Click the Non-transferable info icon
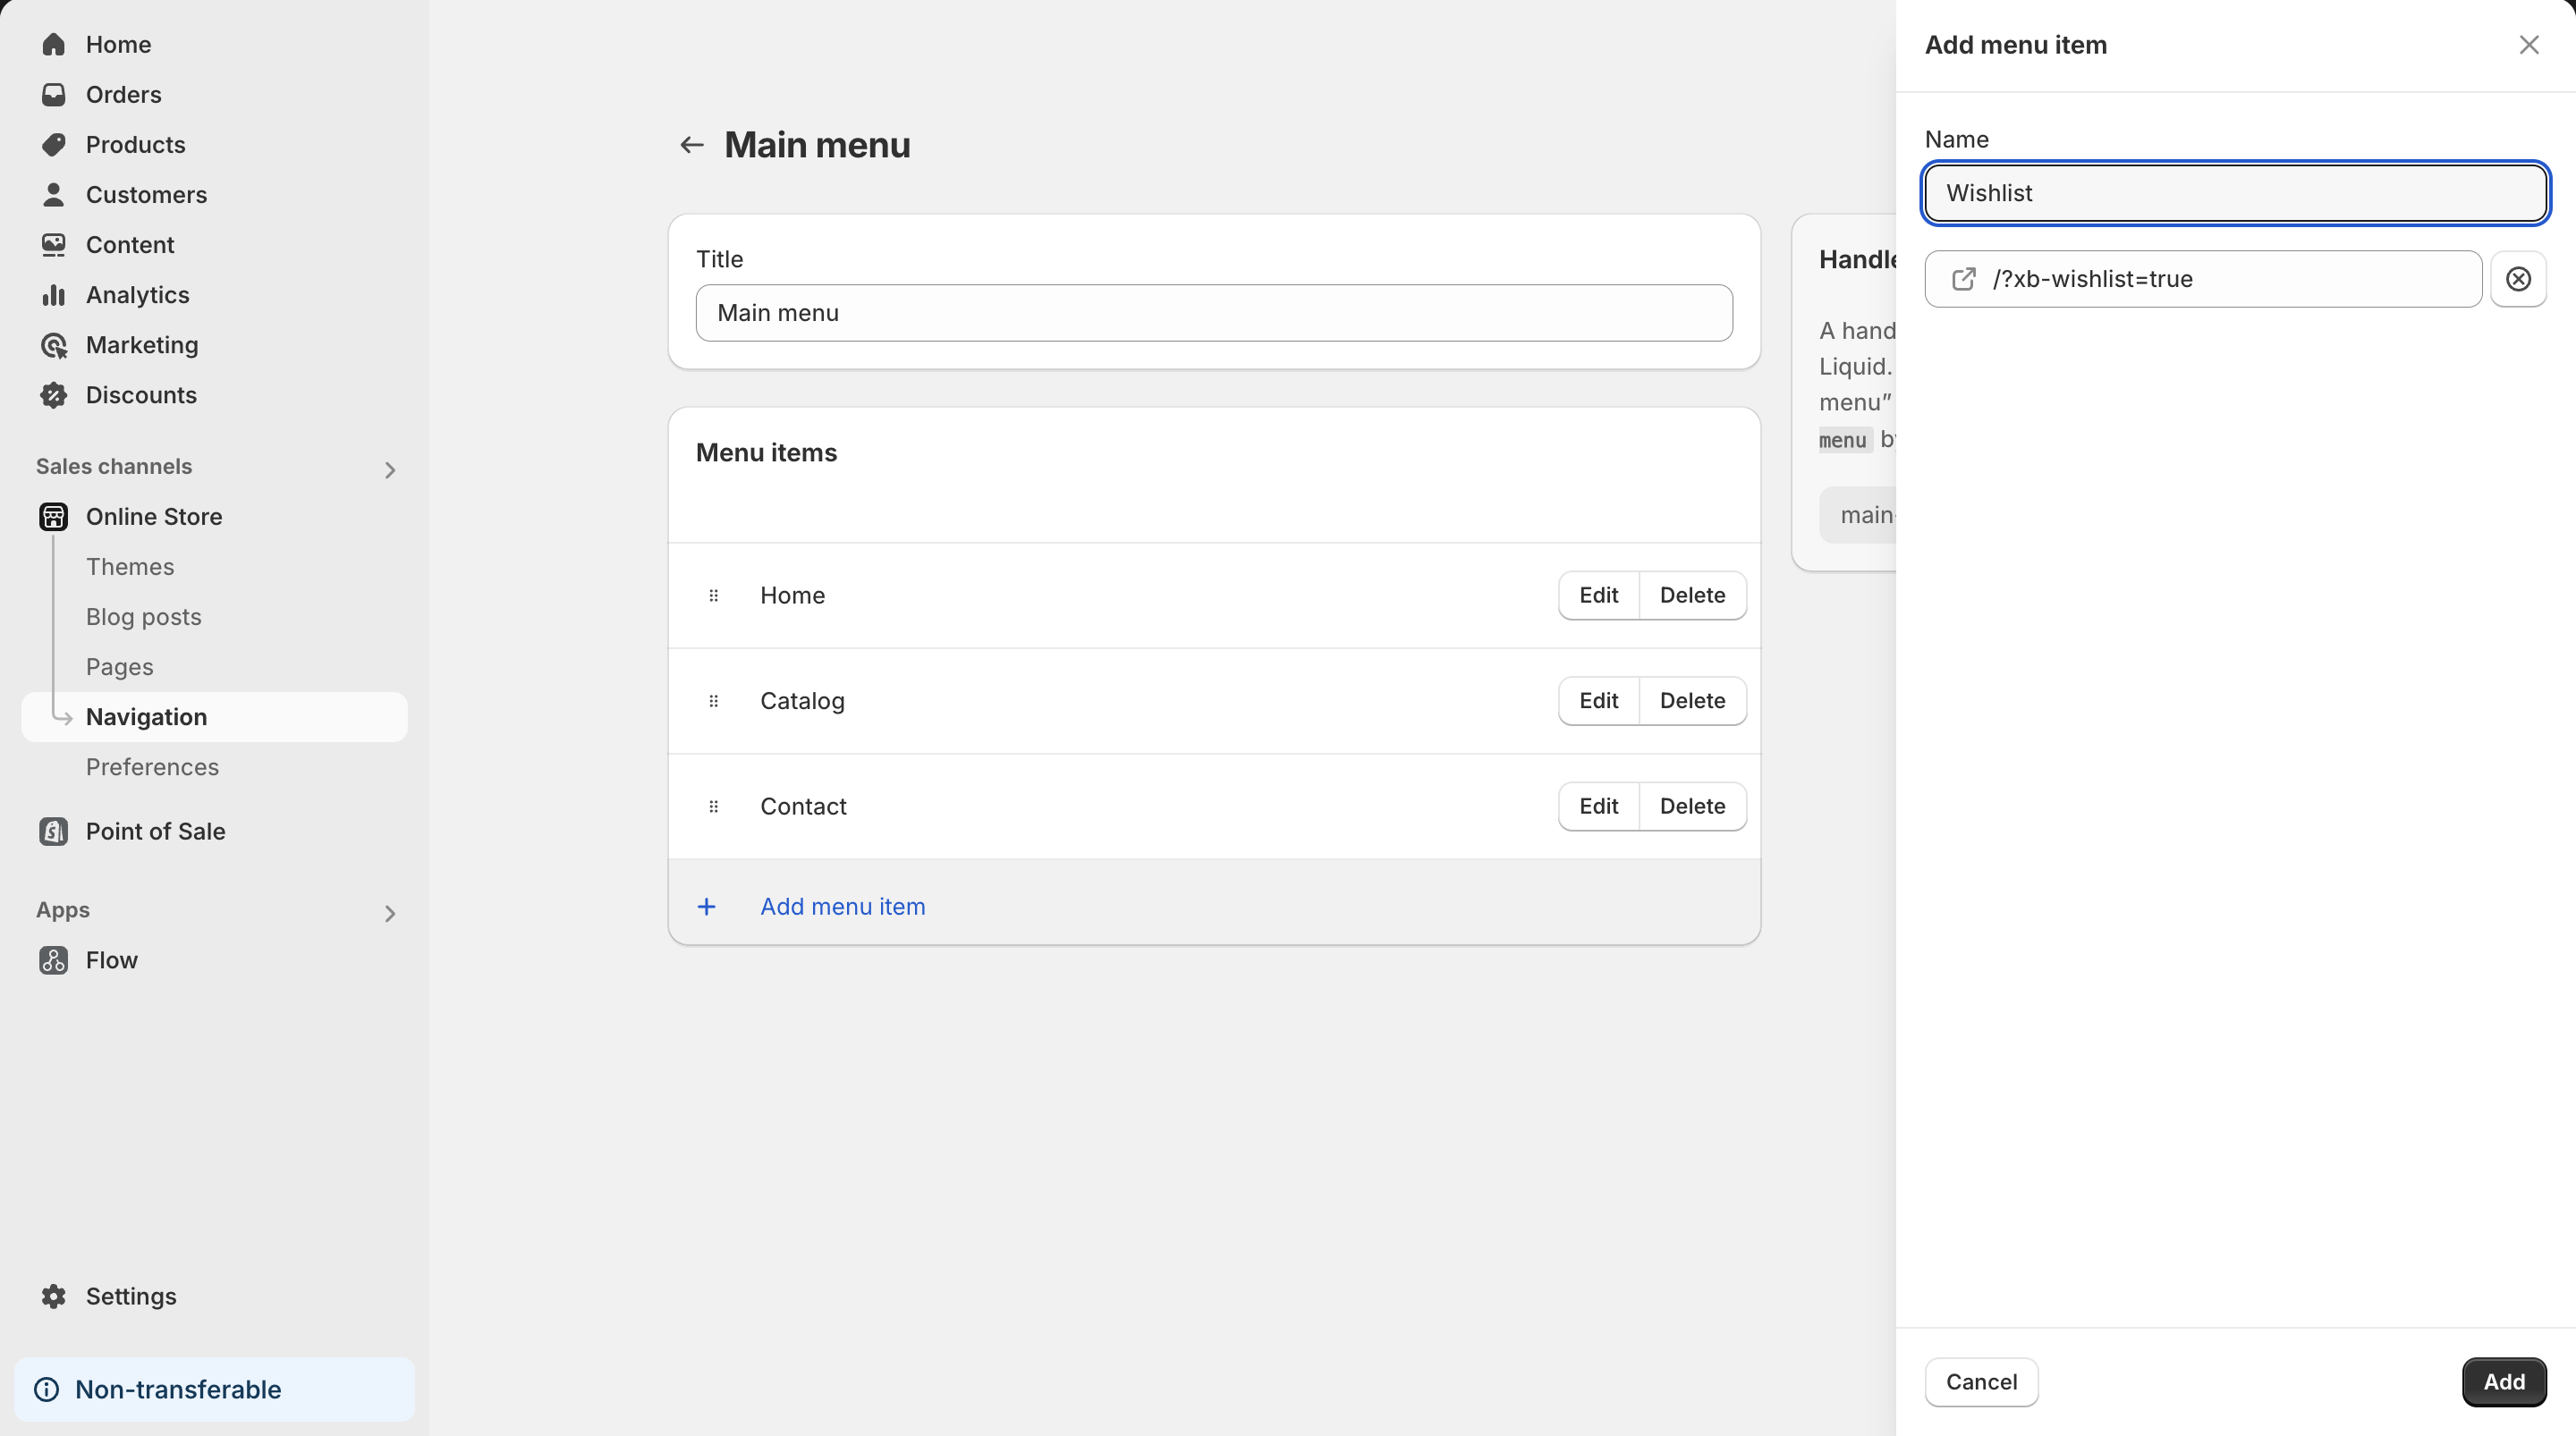The height and width of the screenshot is (1436, 2576). pyautogui.click(x=46, y=1389)
